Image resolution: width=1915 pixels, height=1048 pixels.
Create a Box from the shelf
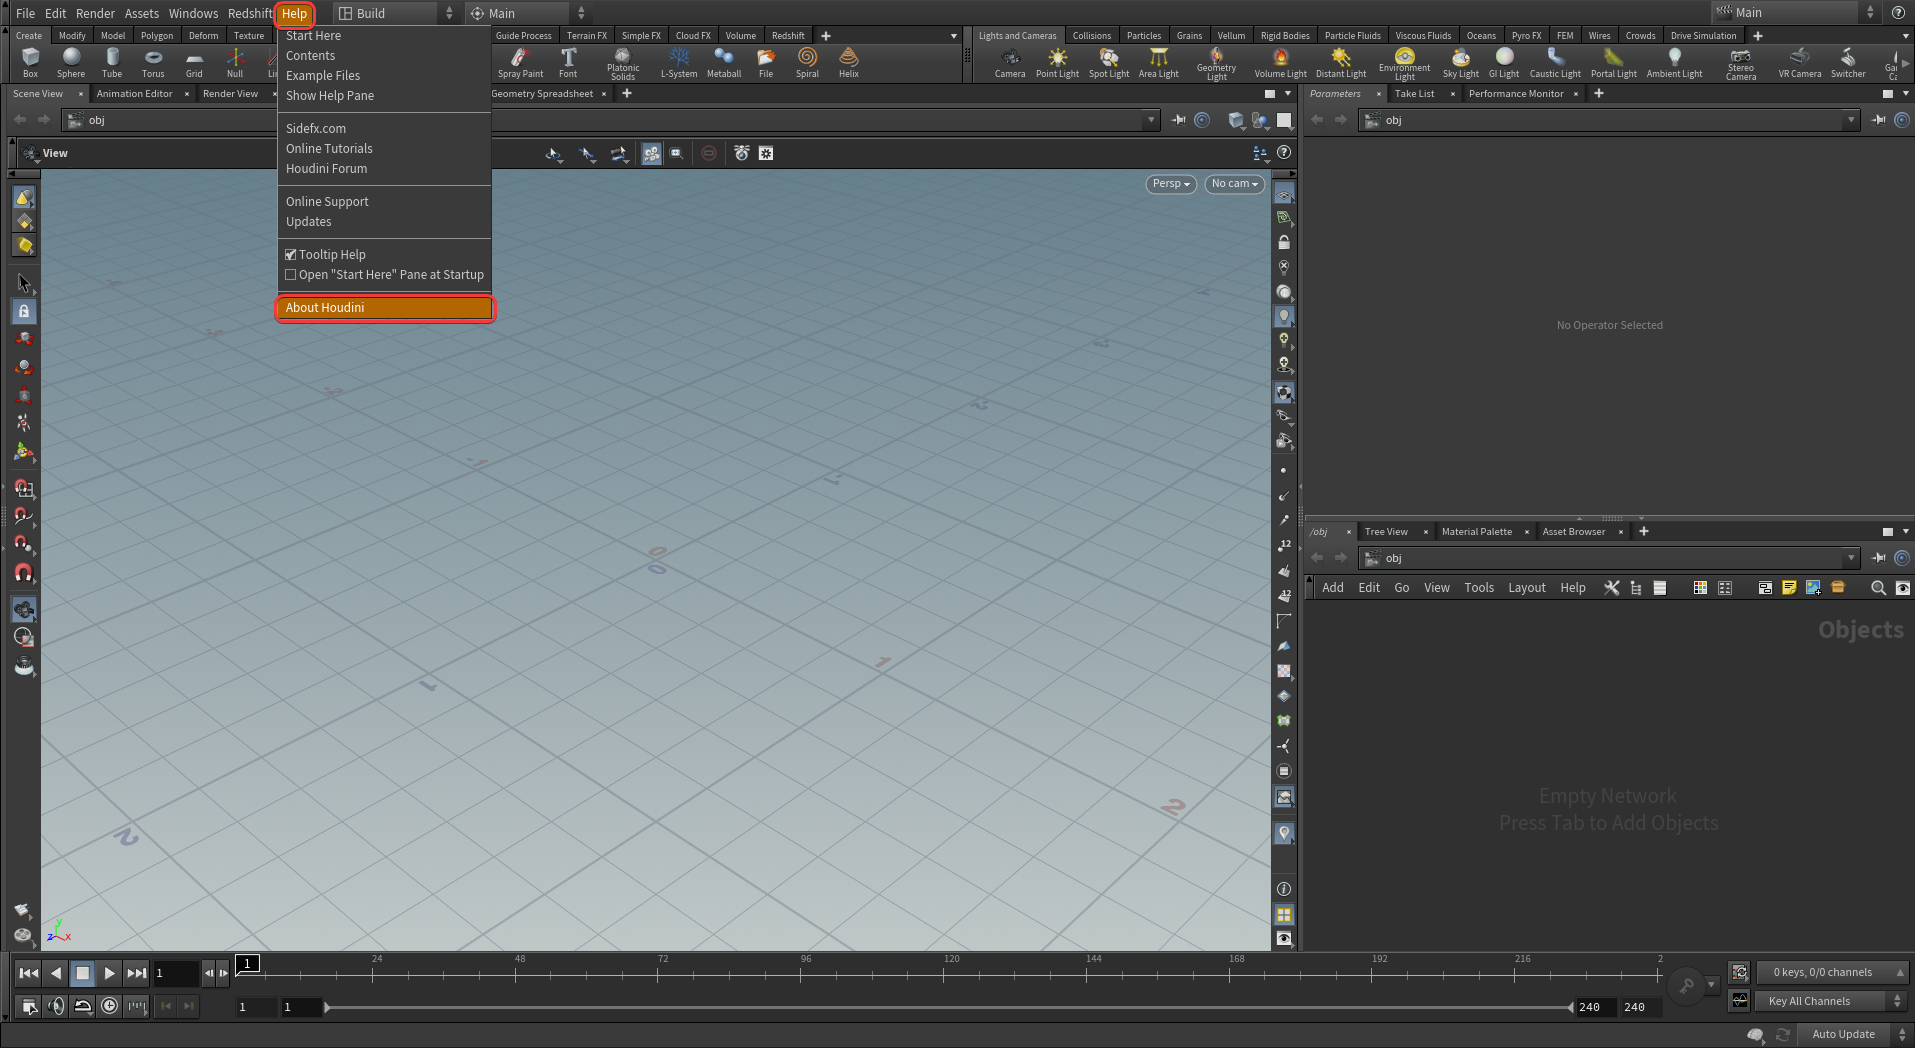tap(30, 62)
